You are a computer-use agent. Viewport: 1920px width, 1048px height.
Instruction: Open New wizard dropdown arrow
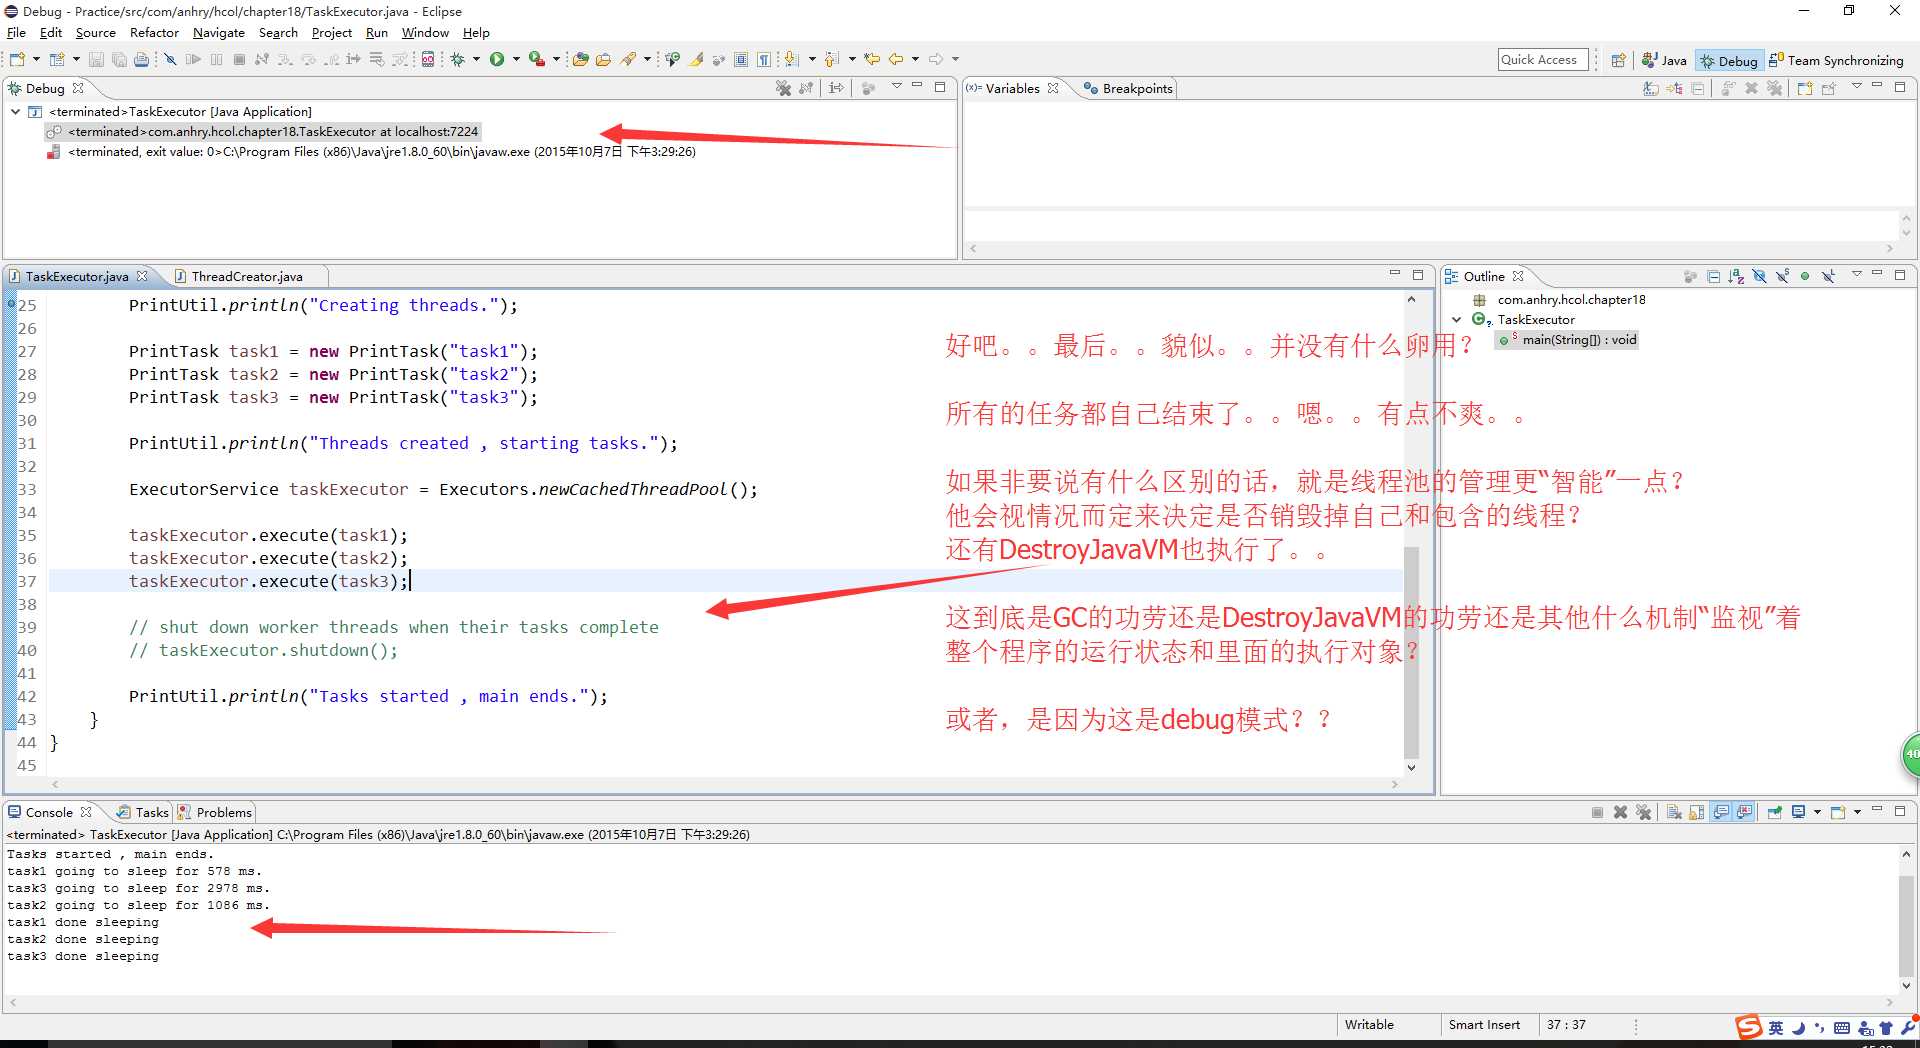(36, 59)
